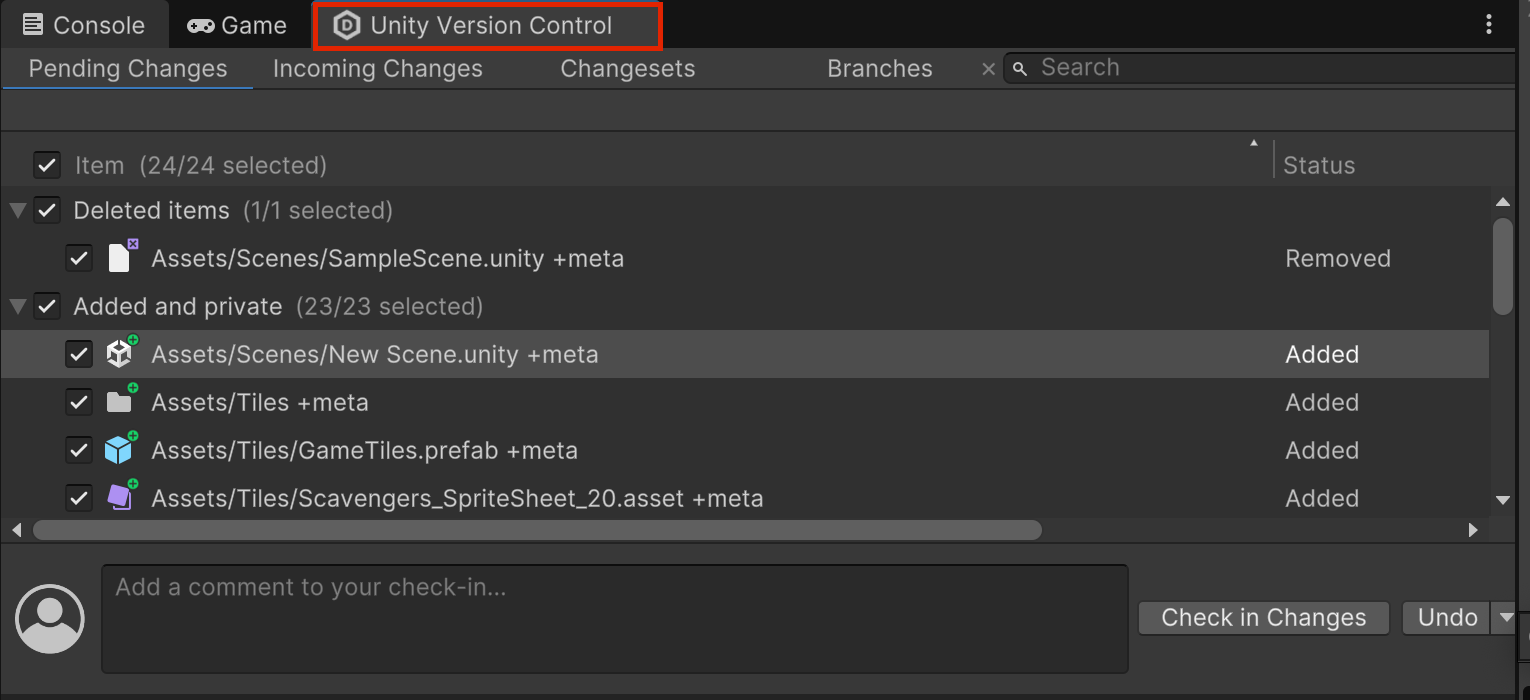
Task: Toggle the select-all Item checkbox
Action: 47,165
